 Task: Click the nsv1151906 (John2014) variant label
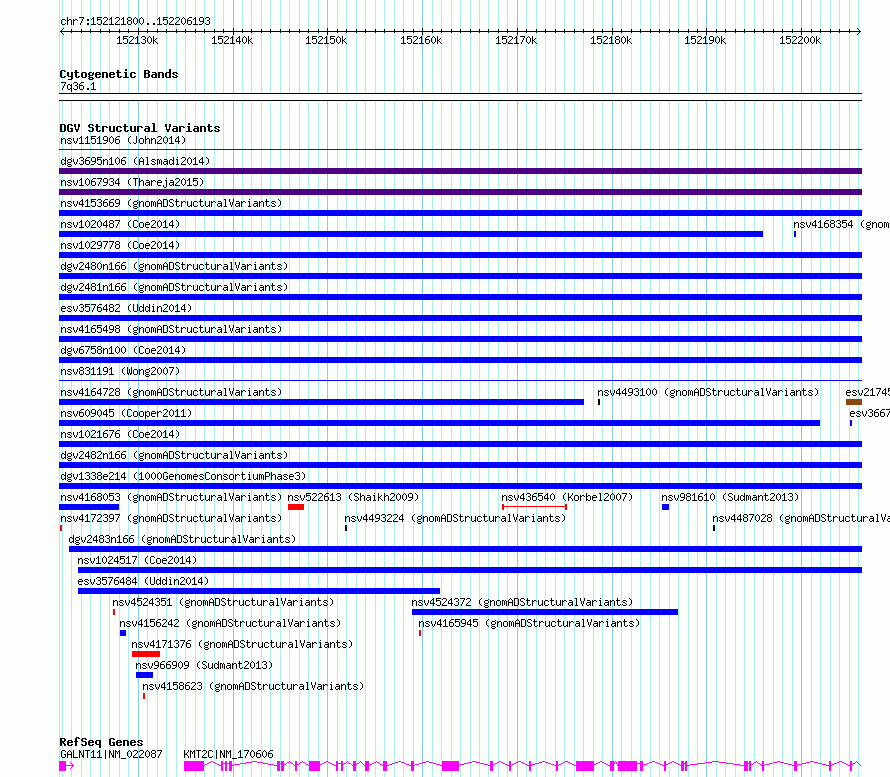(x=123, y=140)
